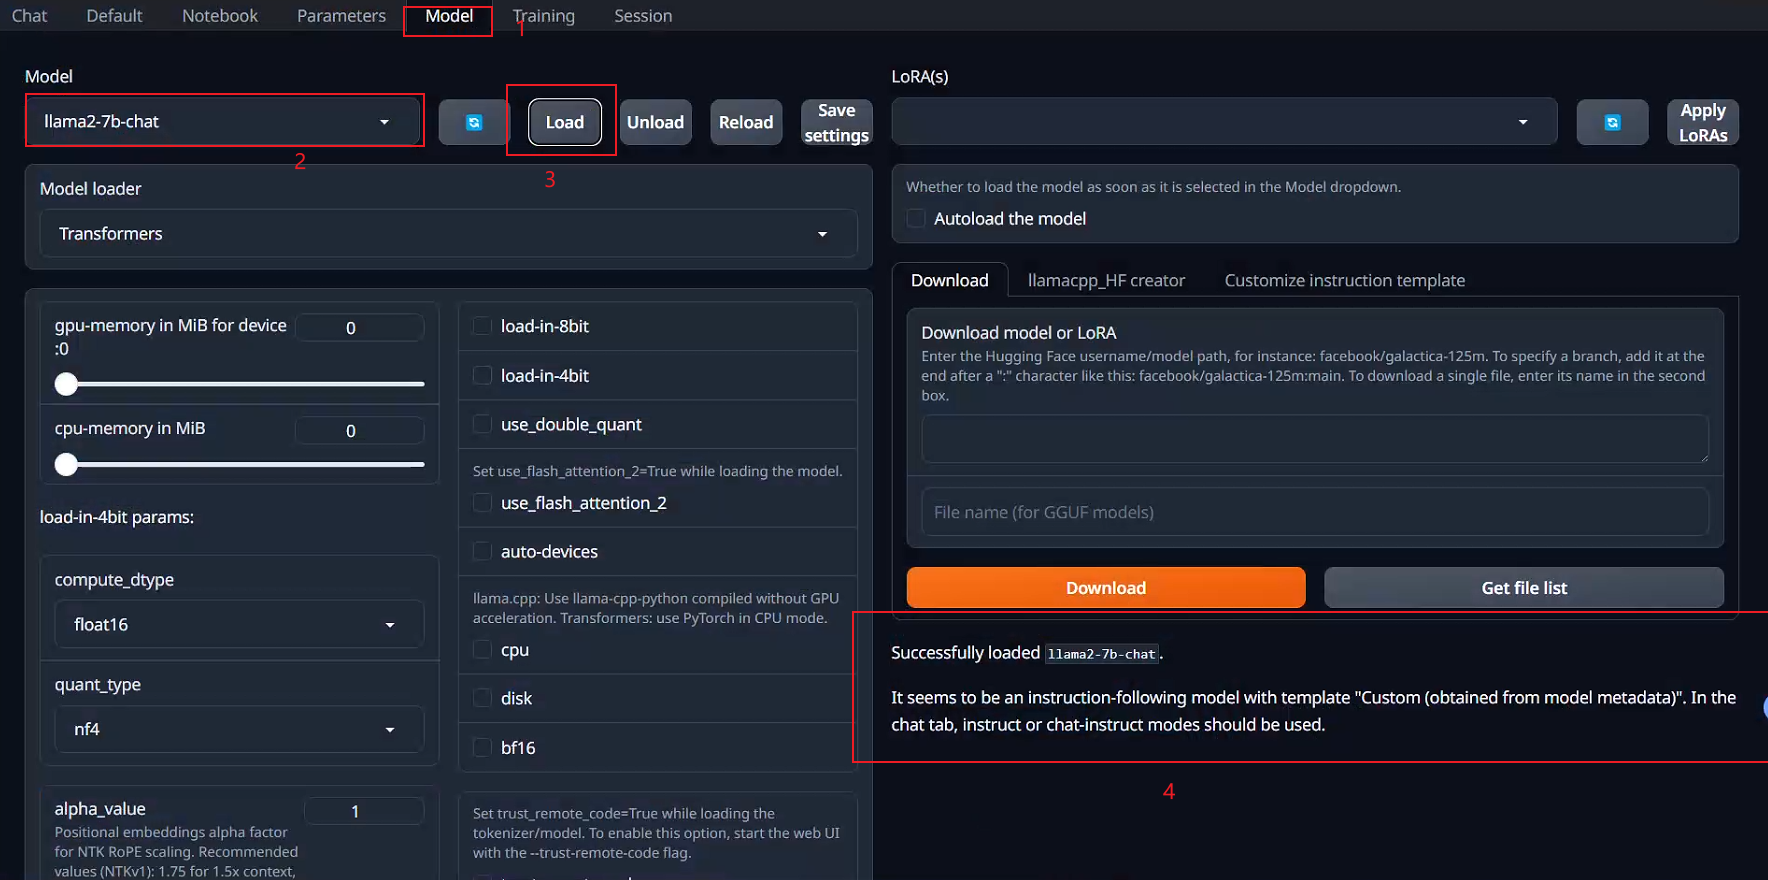
Task: Go to the Notebook tab
Action: [x=220, y=16]
